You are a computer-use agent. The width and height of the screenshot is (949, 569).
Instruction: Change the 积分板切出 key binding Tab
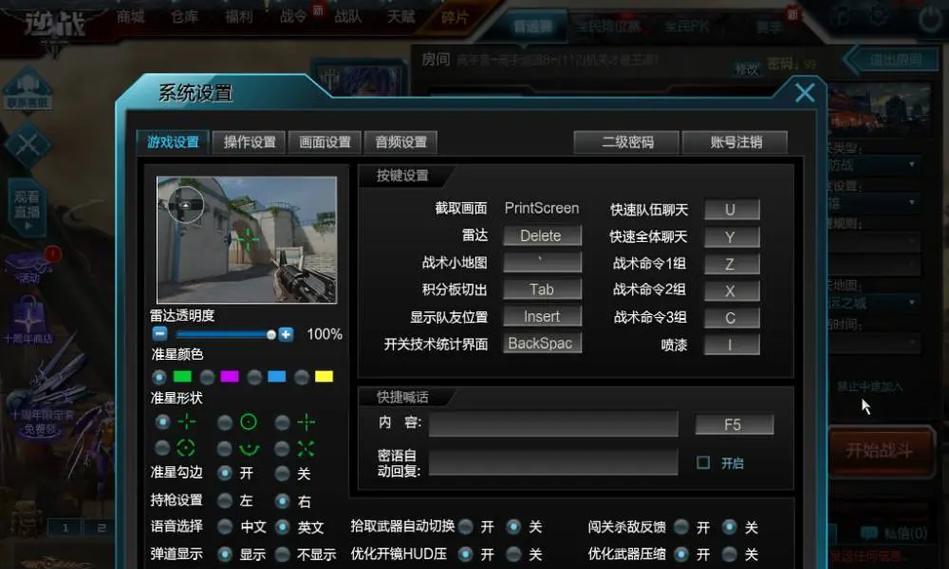click(542, 289)
